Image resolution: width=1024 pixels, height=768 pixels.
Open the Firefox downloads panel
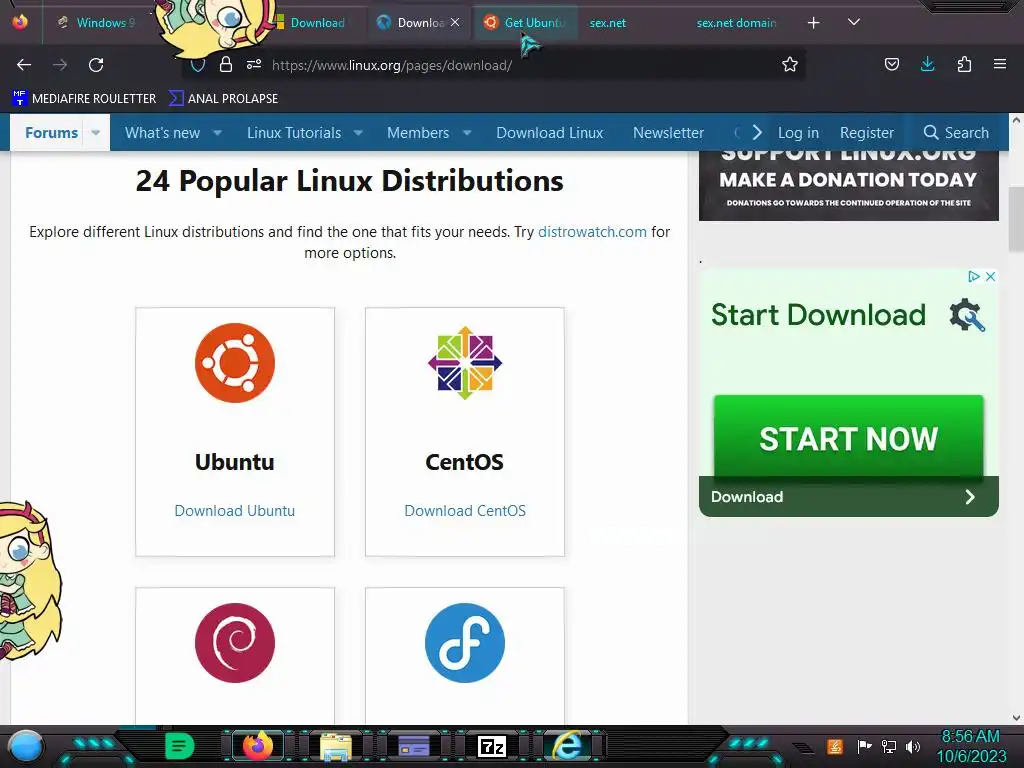click(927, 64)
